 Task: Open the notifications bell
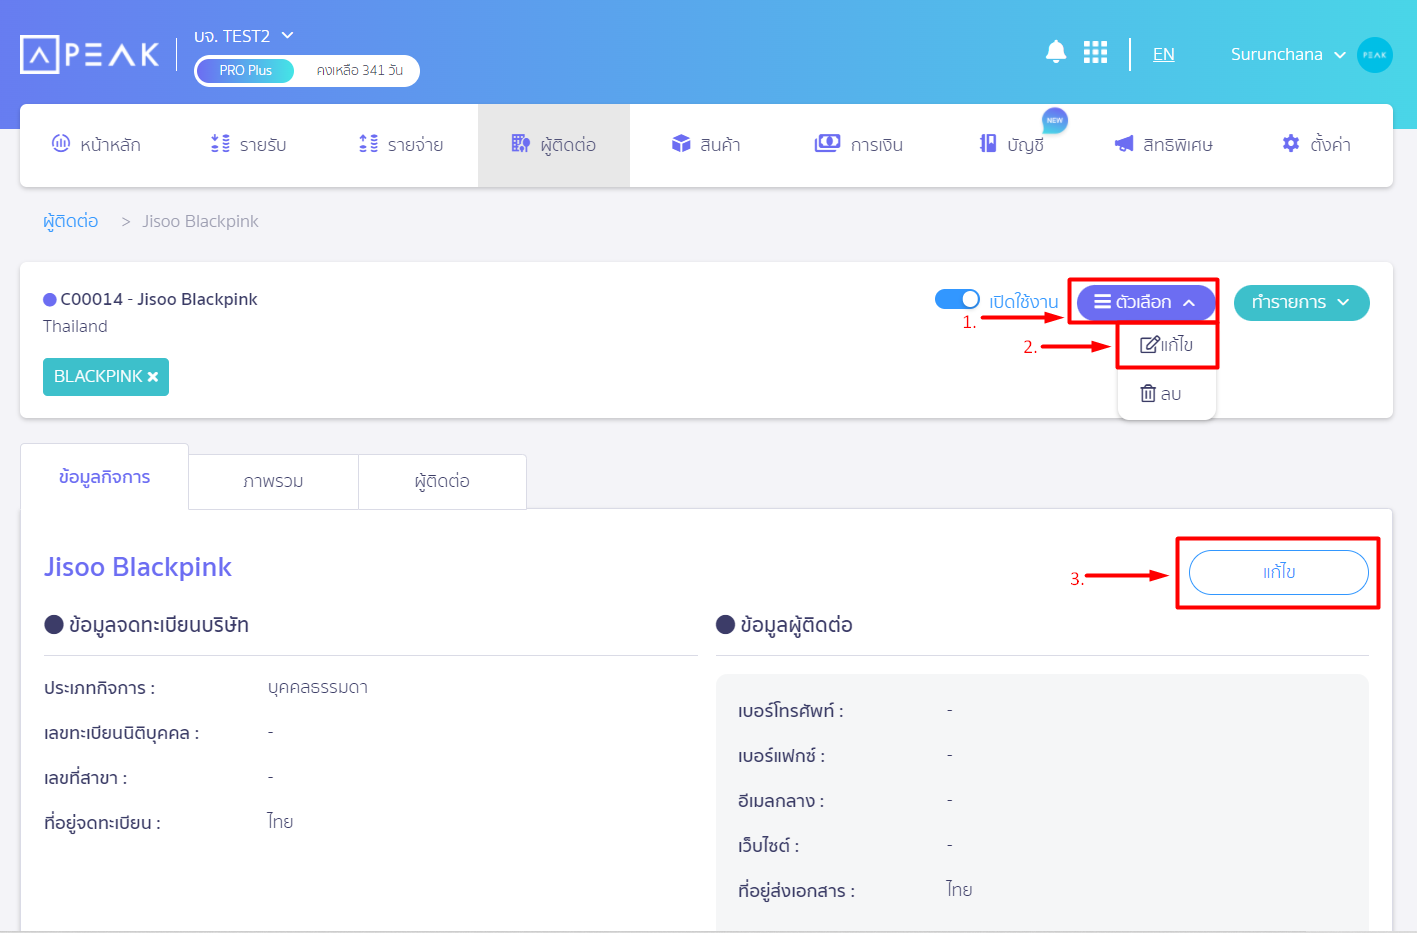click(x=1056, y=52)
